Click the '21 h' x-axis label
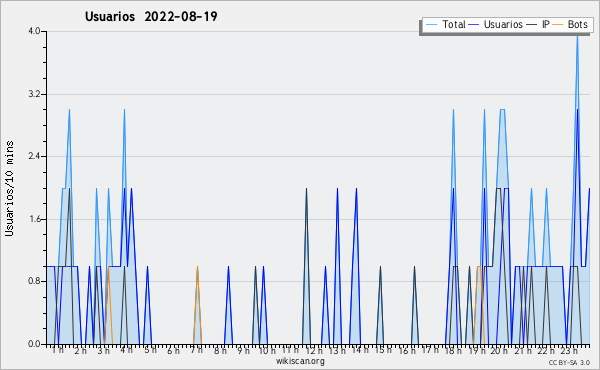 click(x=523, y=351)
